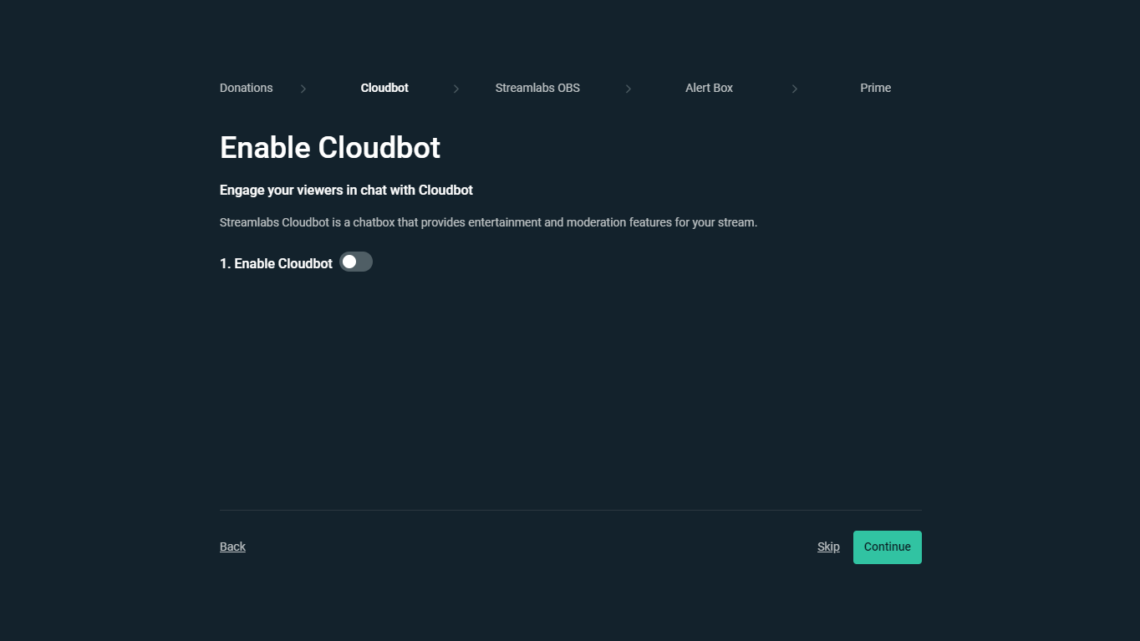Open the Streamlabs OBS setup step
Screen dimensions: 1140x641
coord(538,88)
